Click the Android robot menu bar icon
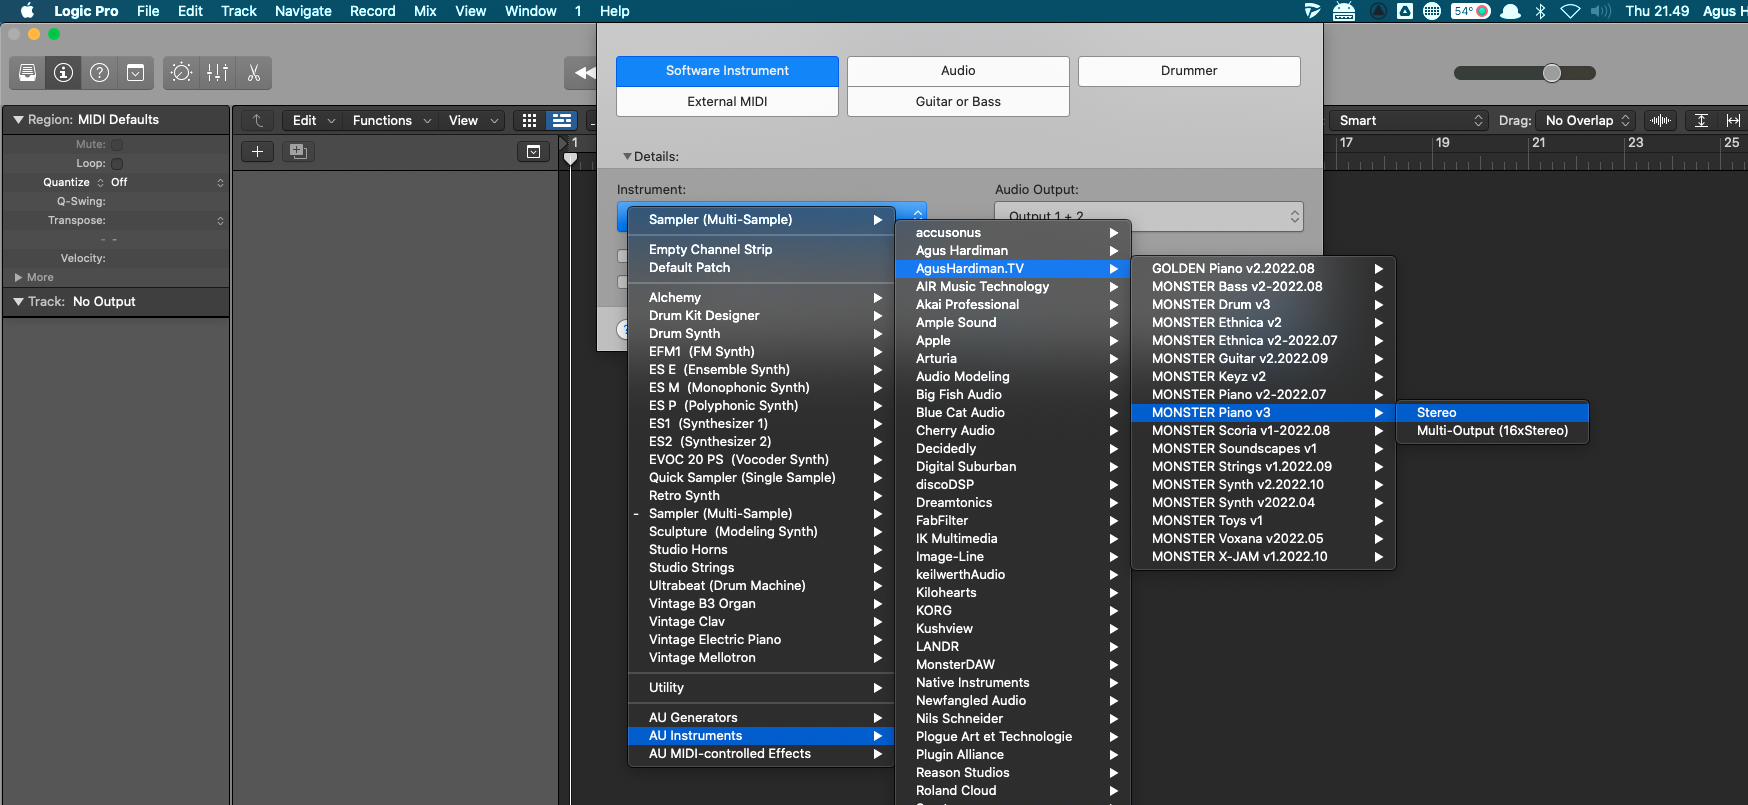The image size is (1748, 805). pyautogui.click(x=1344, y=11)
